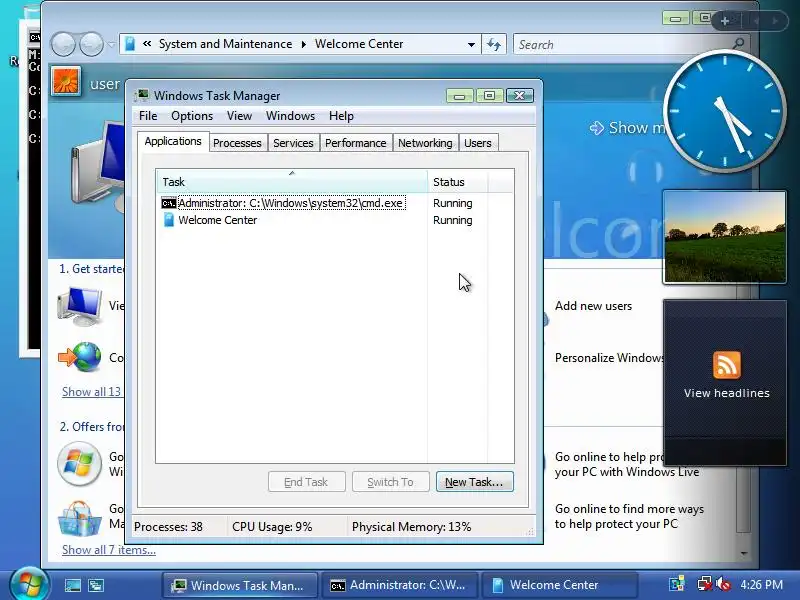The width and height of the screenshot is (800, 600).
Task: Click the analog clock gadget
Action: click(x=724, y=111)
